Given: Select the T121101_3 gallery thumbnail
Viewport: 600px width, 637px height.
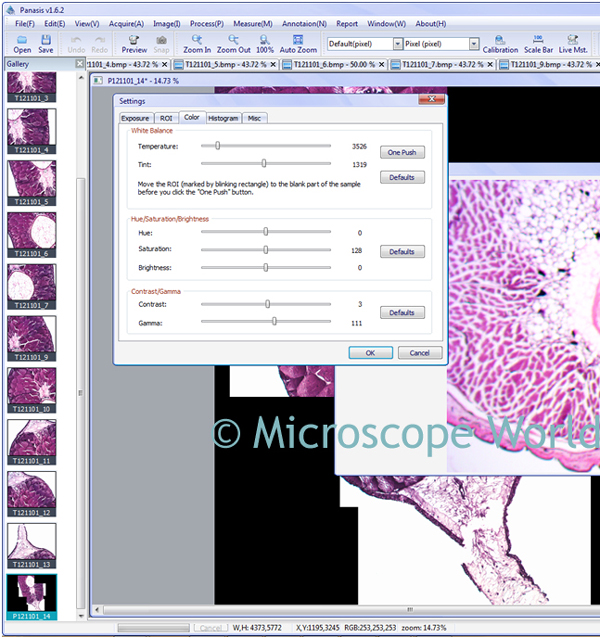Looking at the screenshot, I should coord(32,87).
